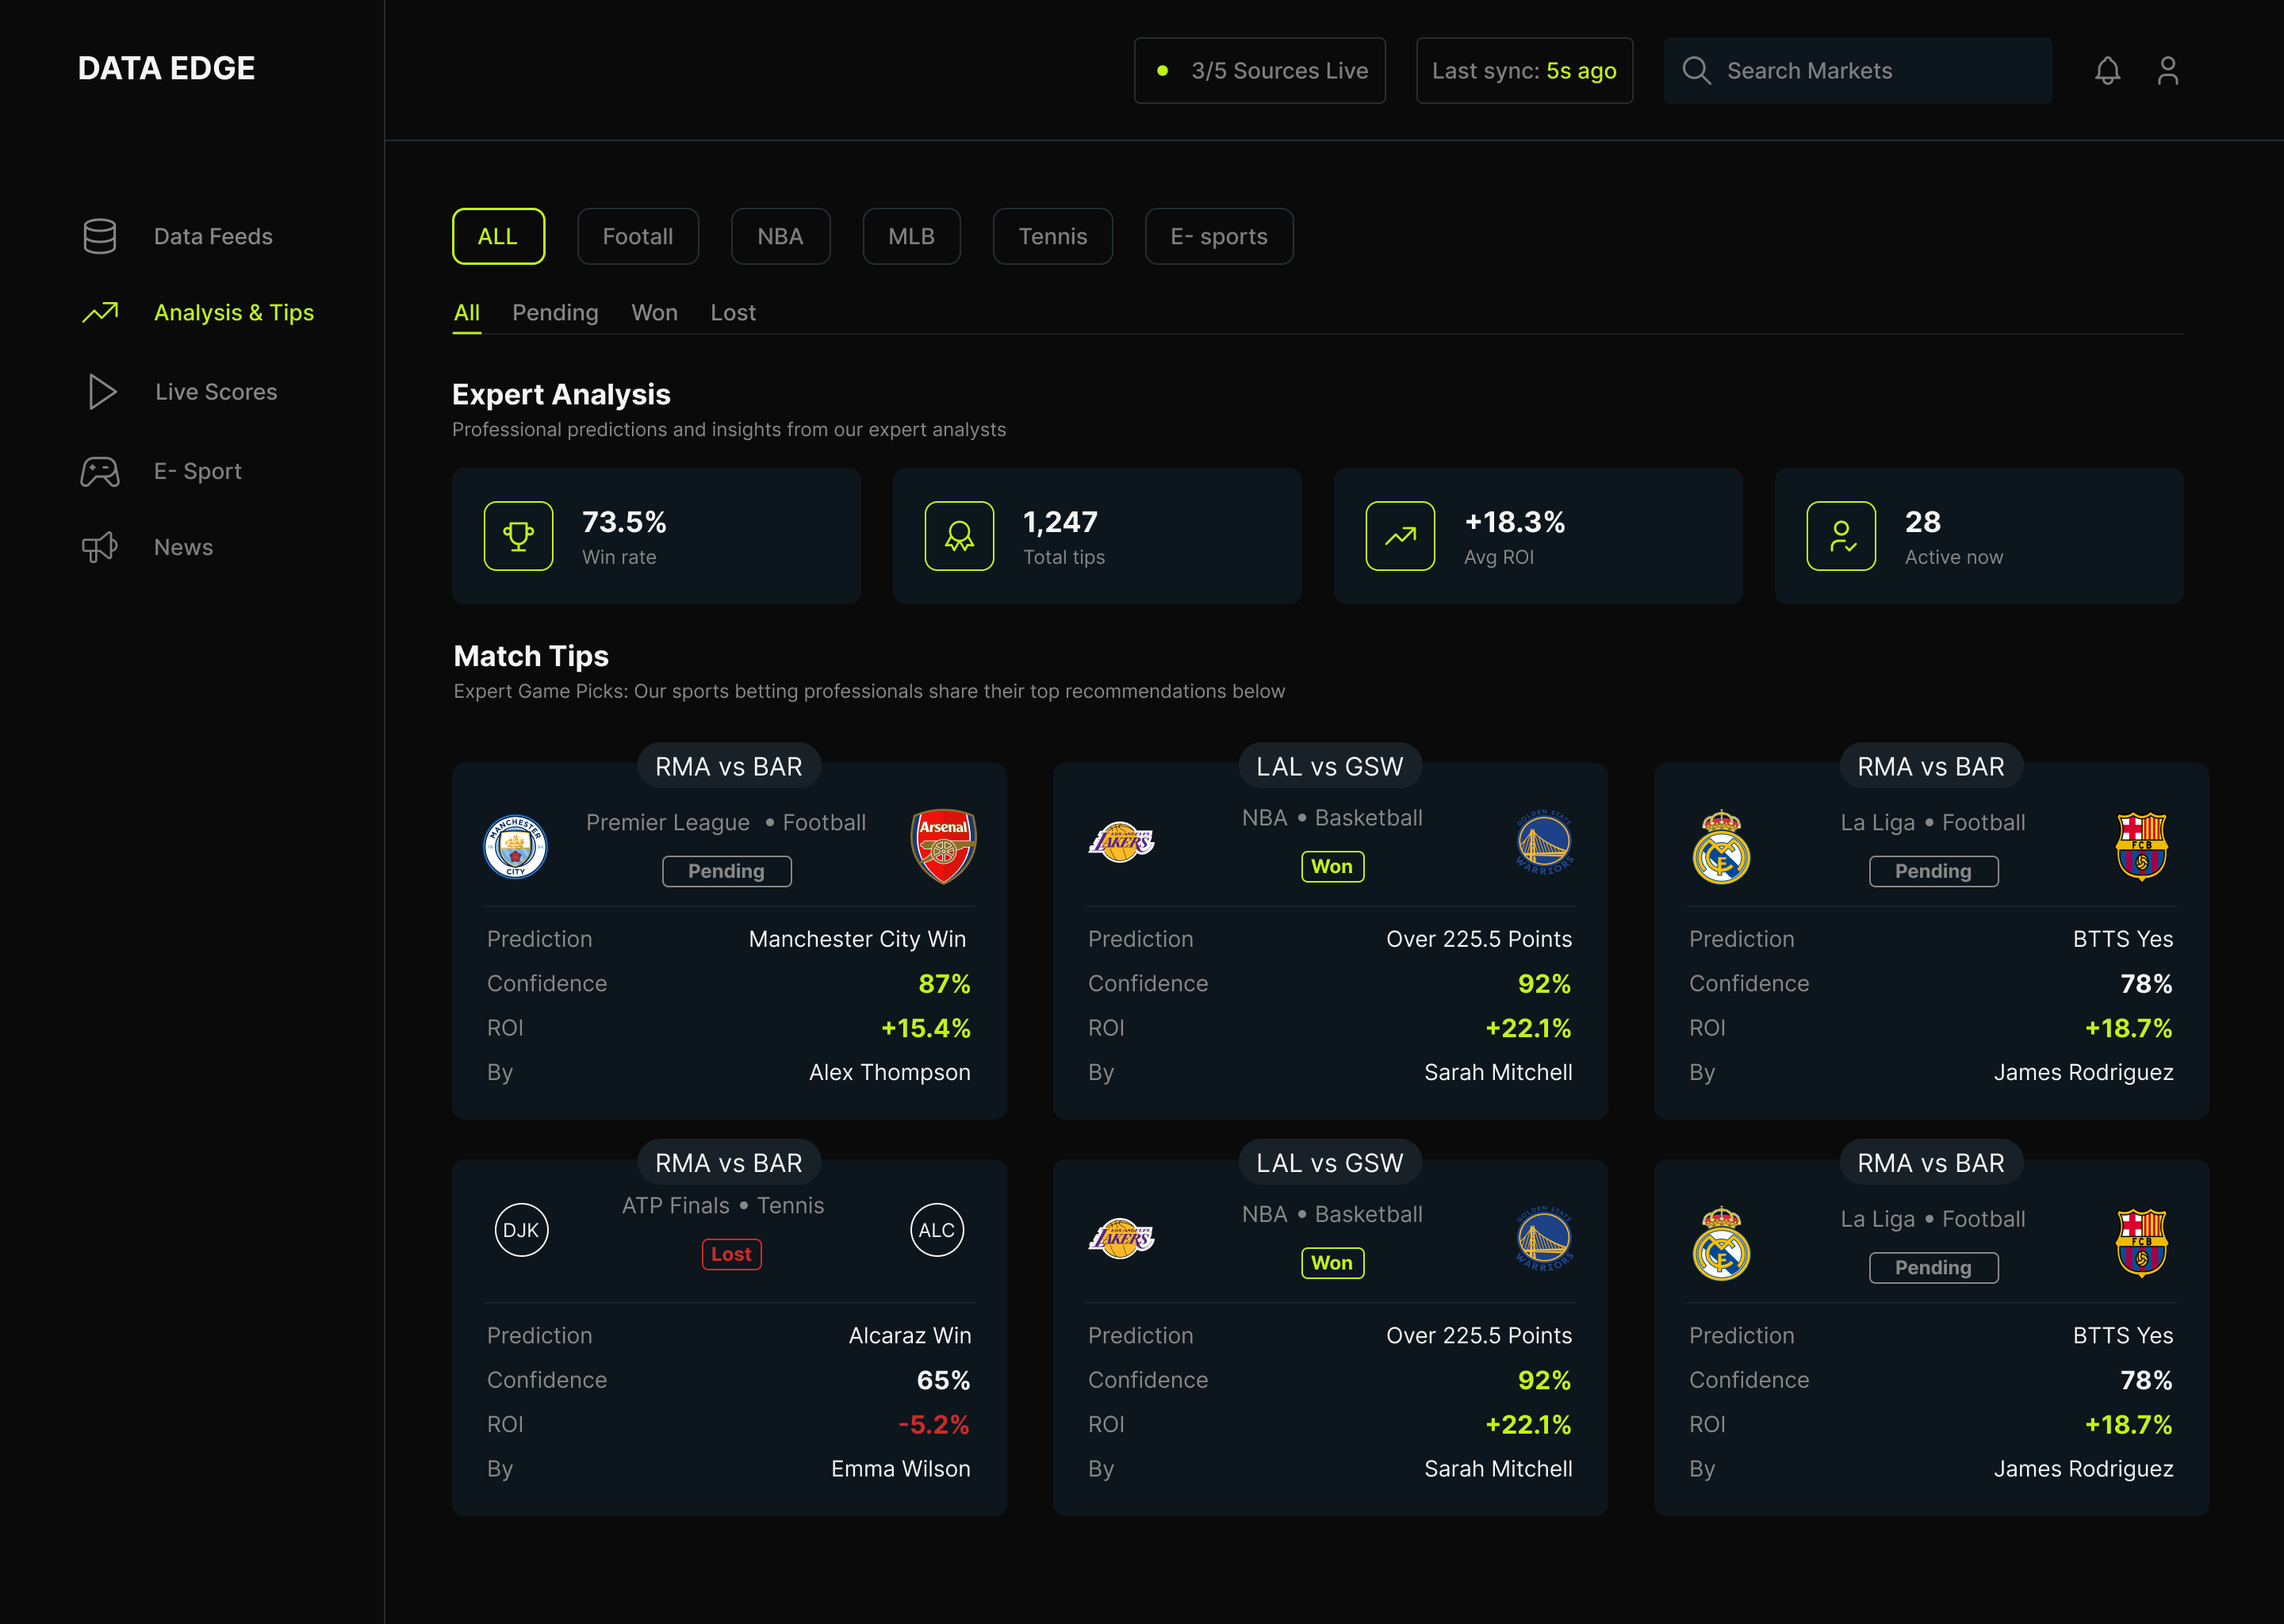
Task: Click the Arsenal club logo
Action: 943,846
